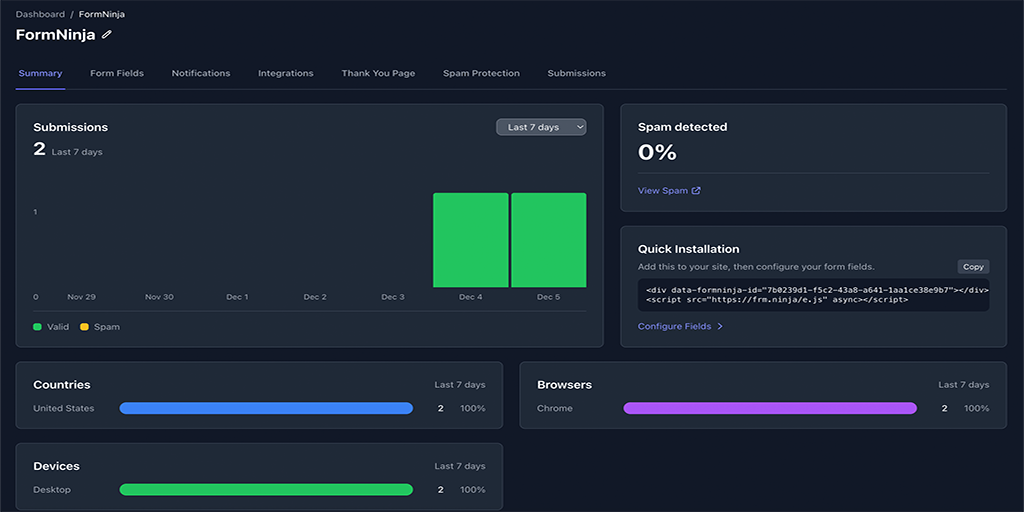This screenshot has width=1024, height=512.
Task: Click the pencil edit icon beside FormNinja
Action: tap(107, 35)
